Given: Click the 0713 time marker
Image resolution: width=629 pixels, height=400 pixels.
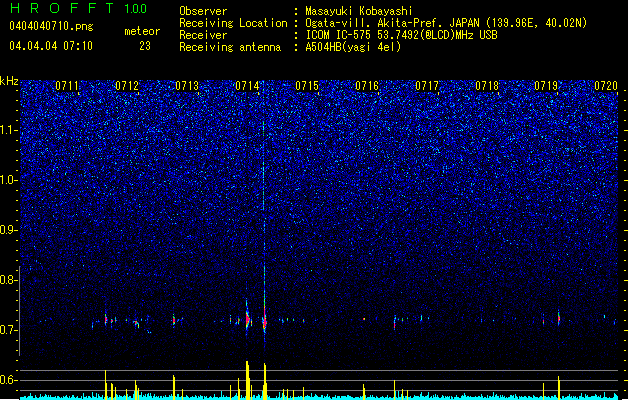Looking at the screenshot, I should pos(187,86).
